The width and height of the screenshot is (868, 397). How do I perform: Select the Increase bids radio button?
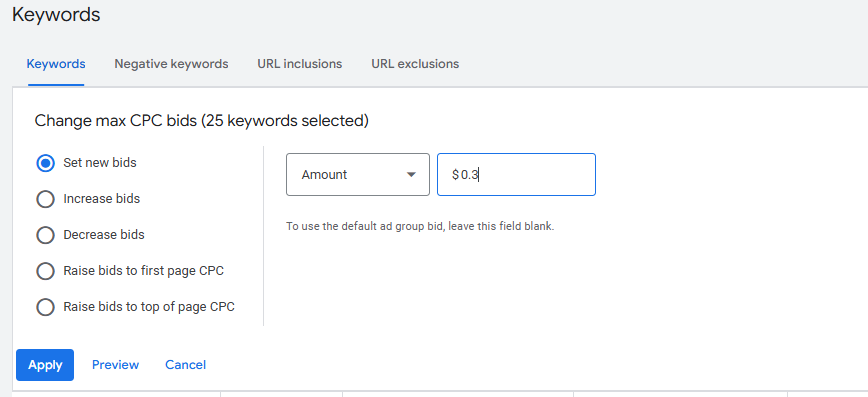45,199
